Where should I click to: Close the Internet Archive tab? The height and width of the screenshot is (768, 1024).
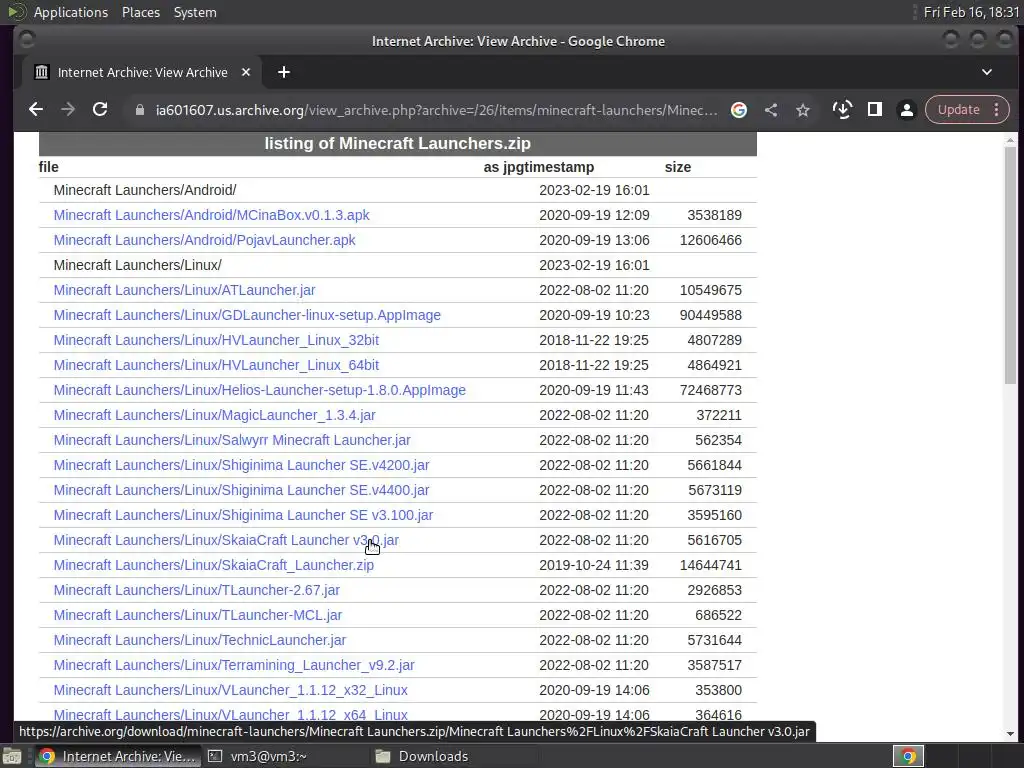click(246, 72)
